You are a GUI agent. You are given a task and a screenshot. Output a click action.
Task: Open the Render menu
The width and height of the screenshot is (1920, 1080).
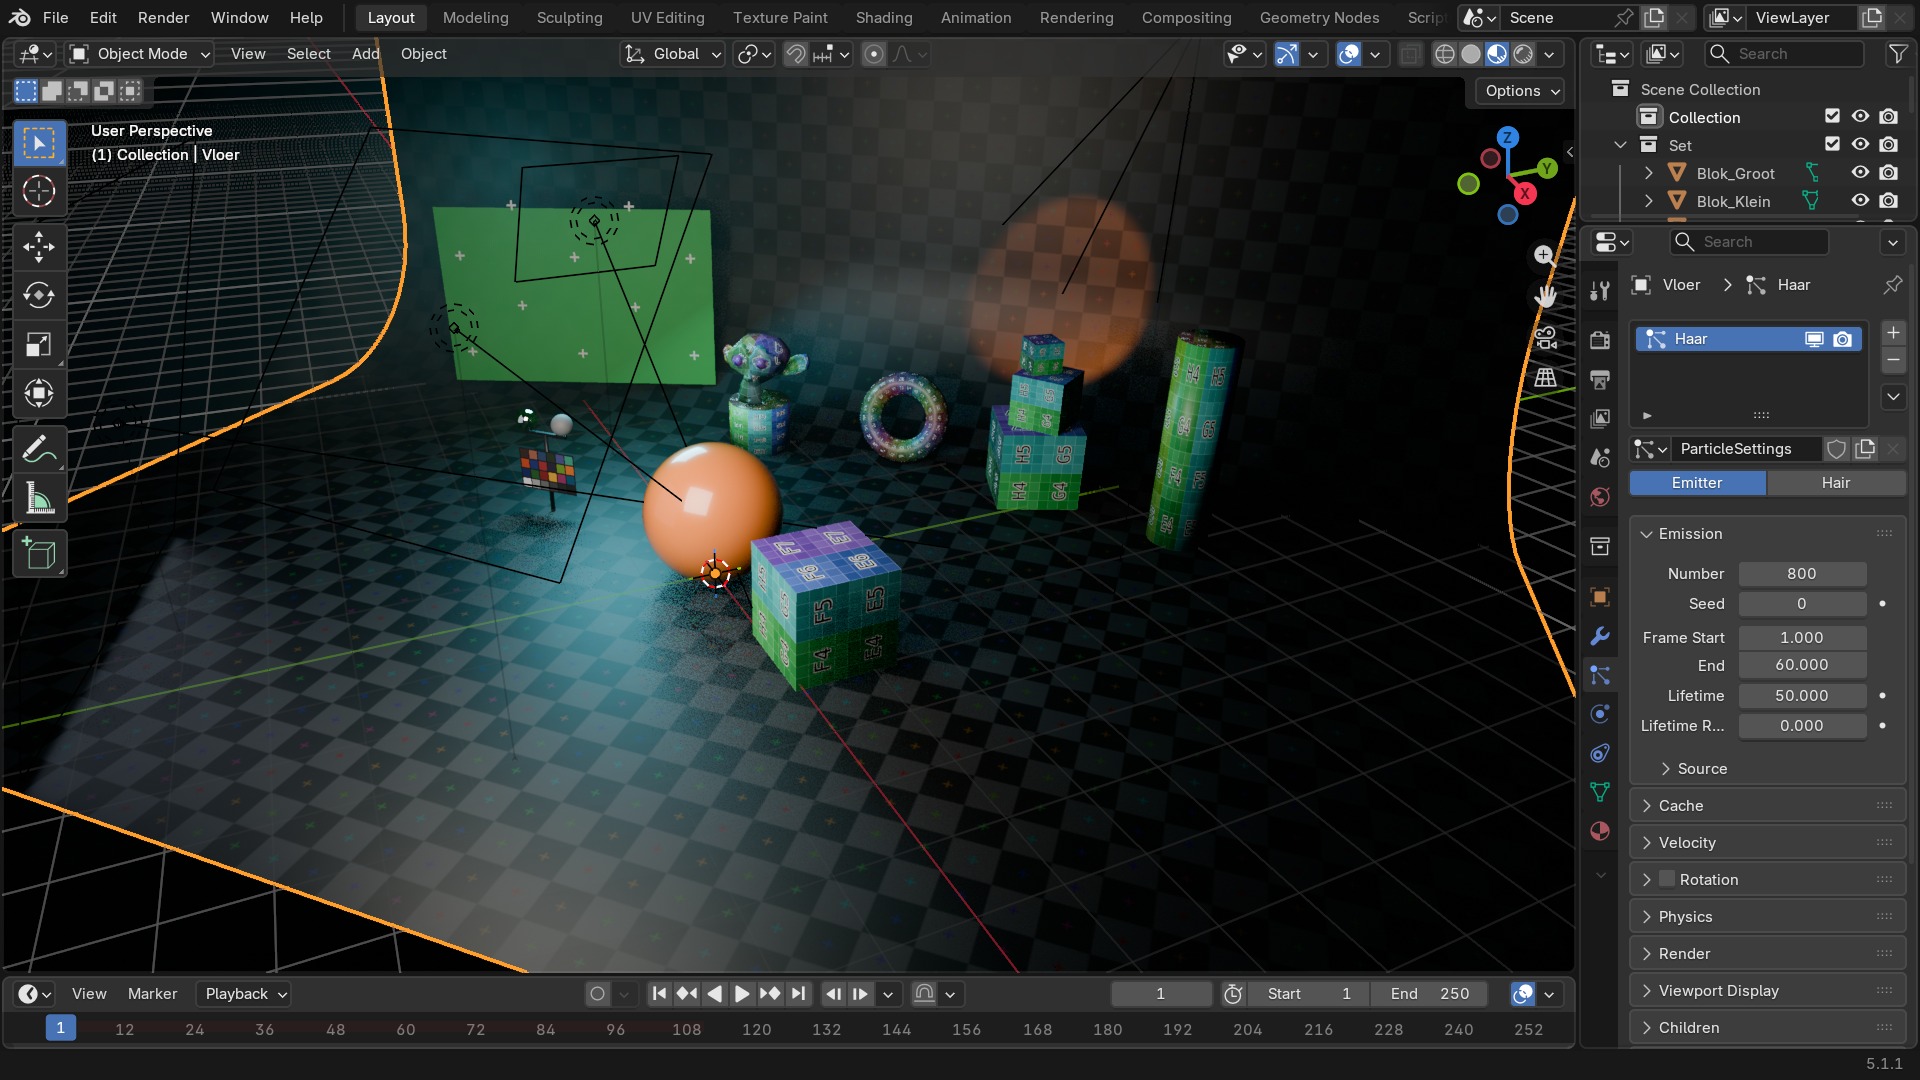point(163,17)
